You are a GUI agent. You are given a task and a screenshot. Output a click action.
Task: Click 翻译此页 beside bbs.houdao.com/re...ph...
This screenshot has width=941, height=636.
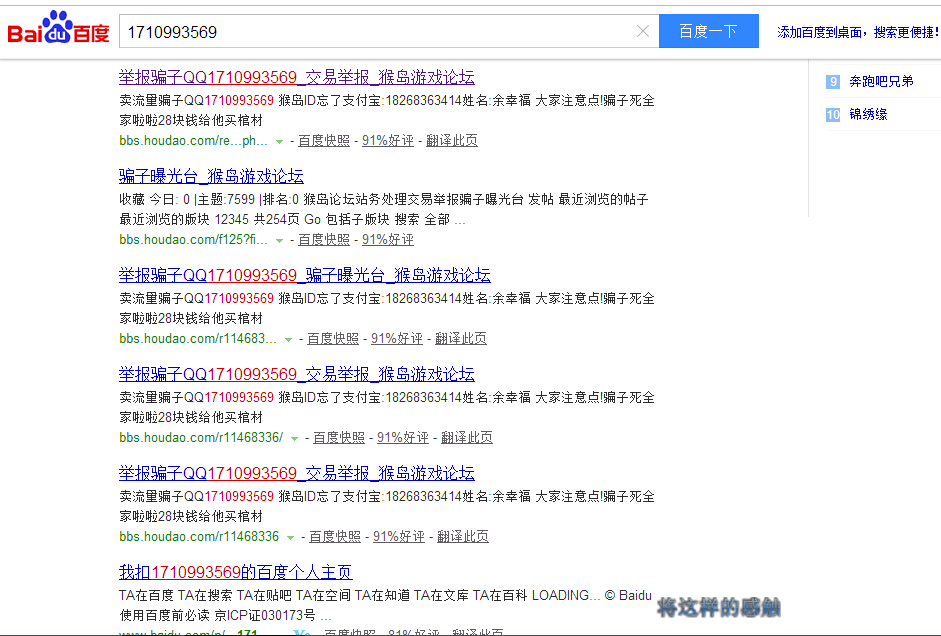(x=452, y=141)
